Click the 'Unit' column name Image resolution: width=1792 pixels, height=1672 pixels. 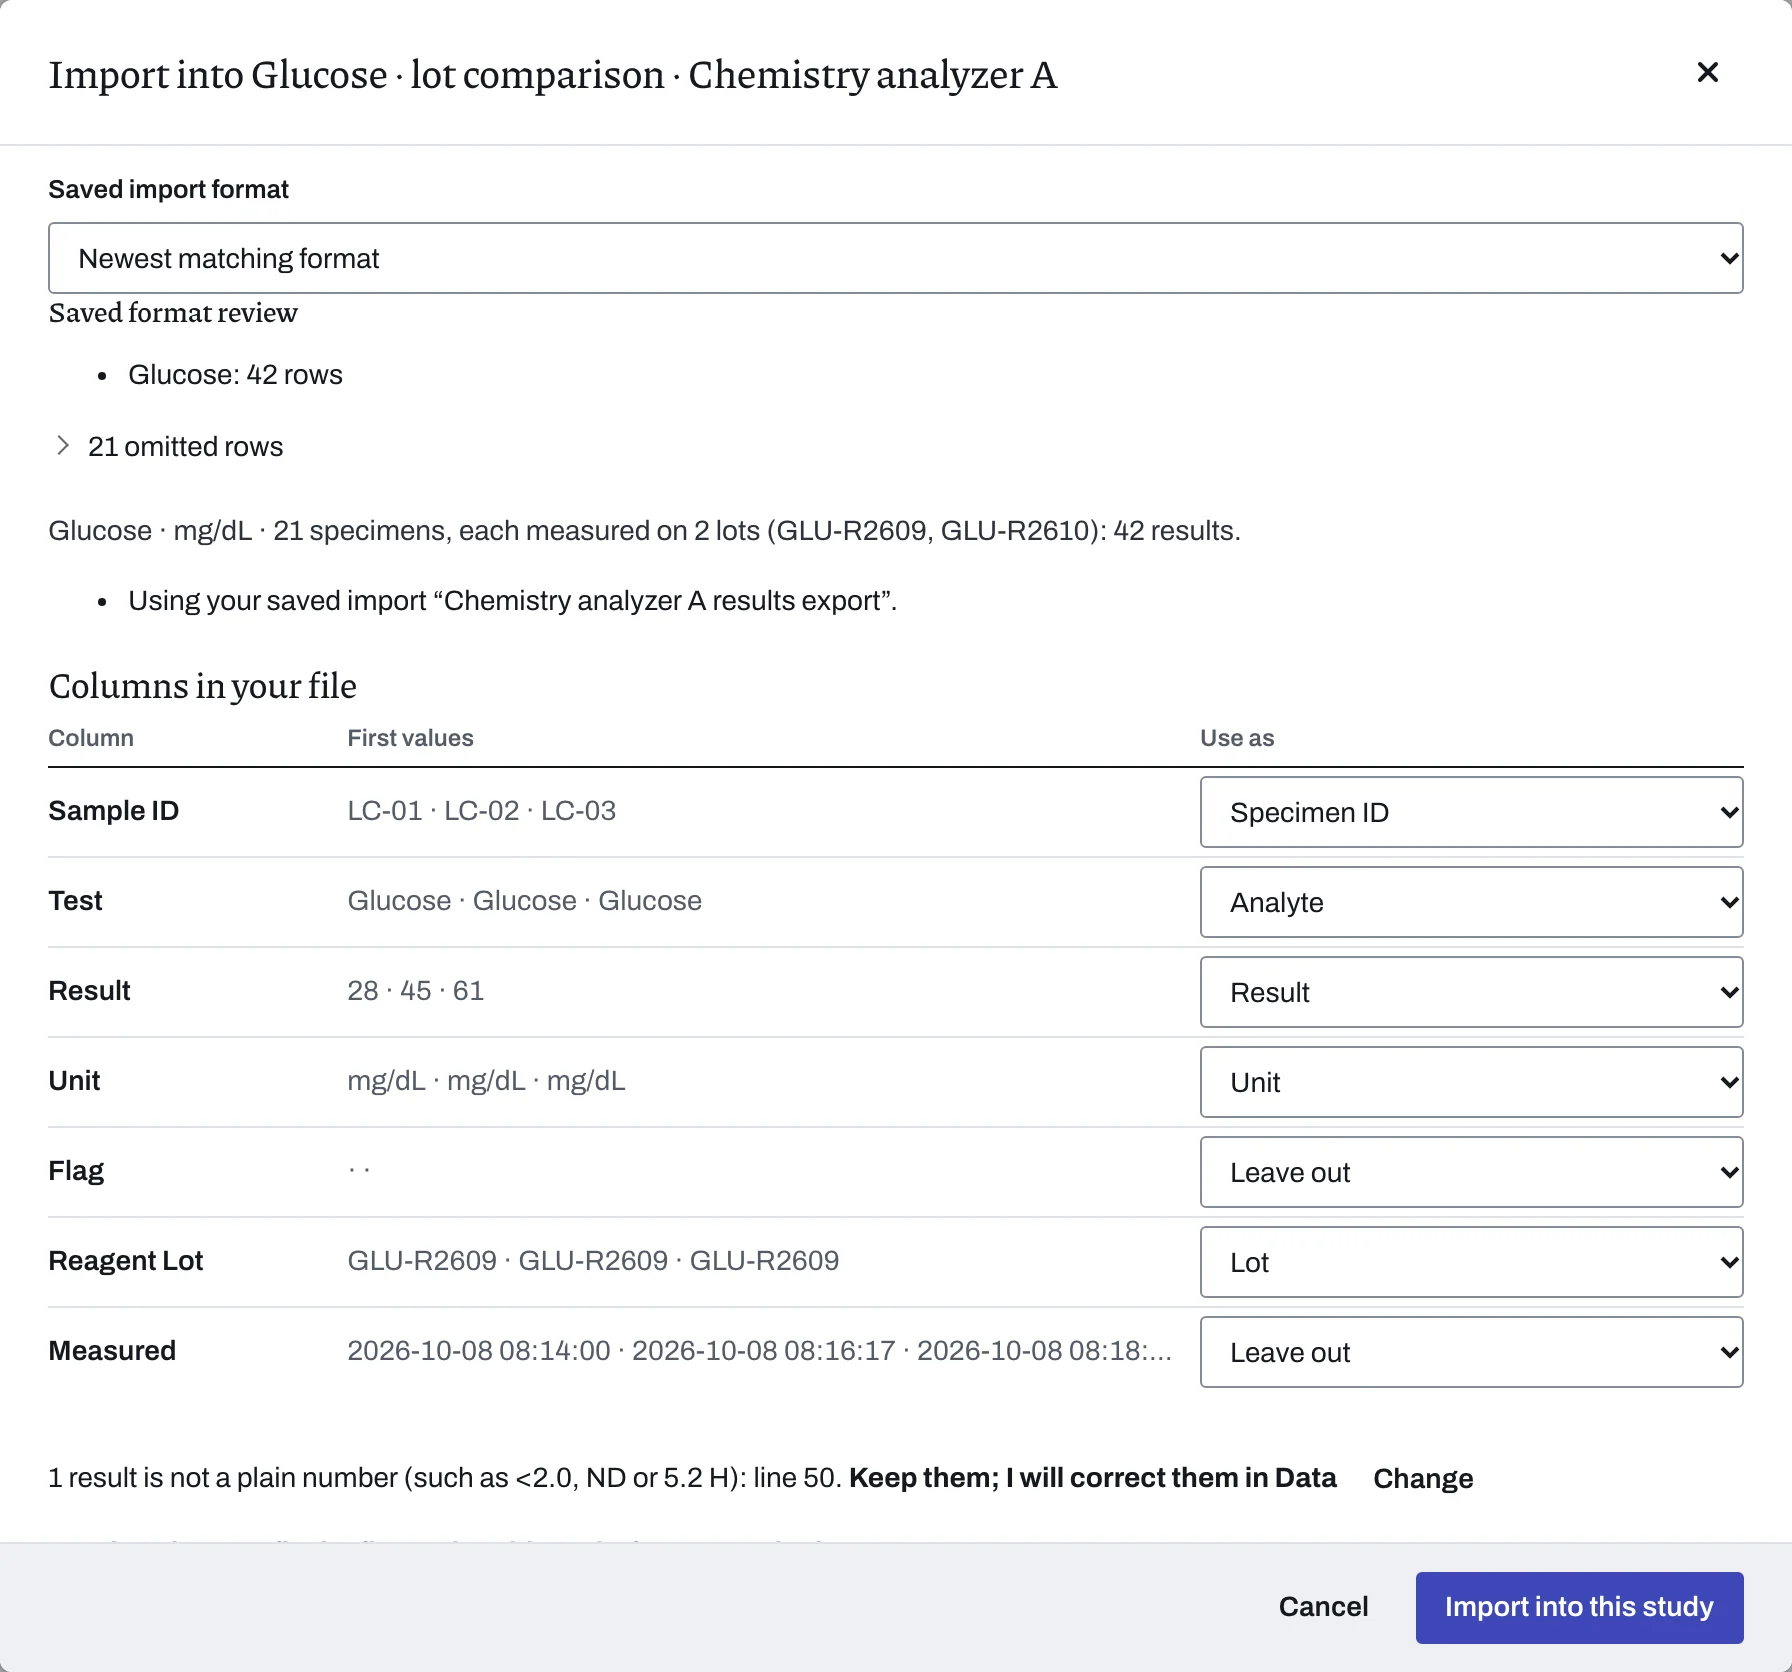click(x=74, y=1081)
